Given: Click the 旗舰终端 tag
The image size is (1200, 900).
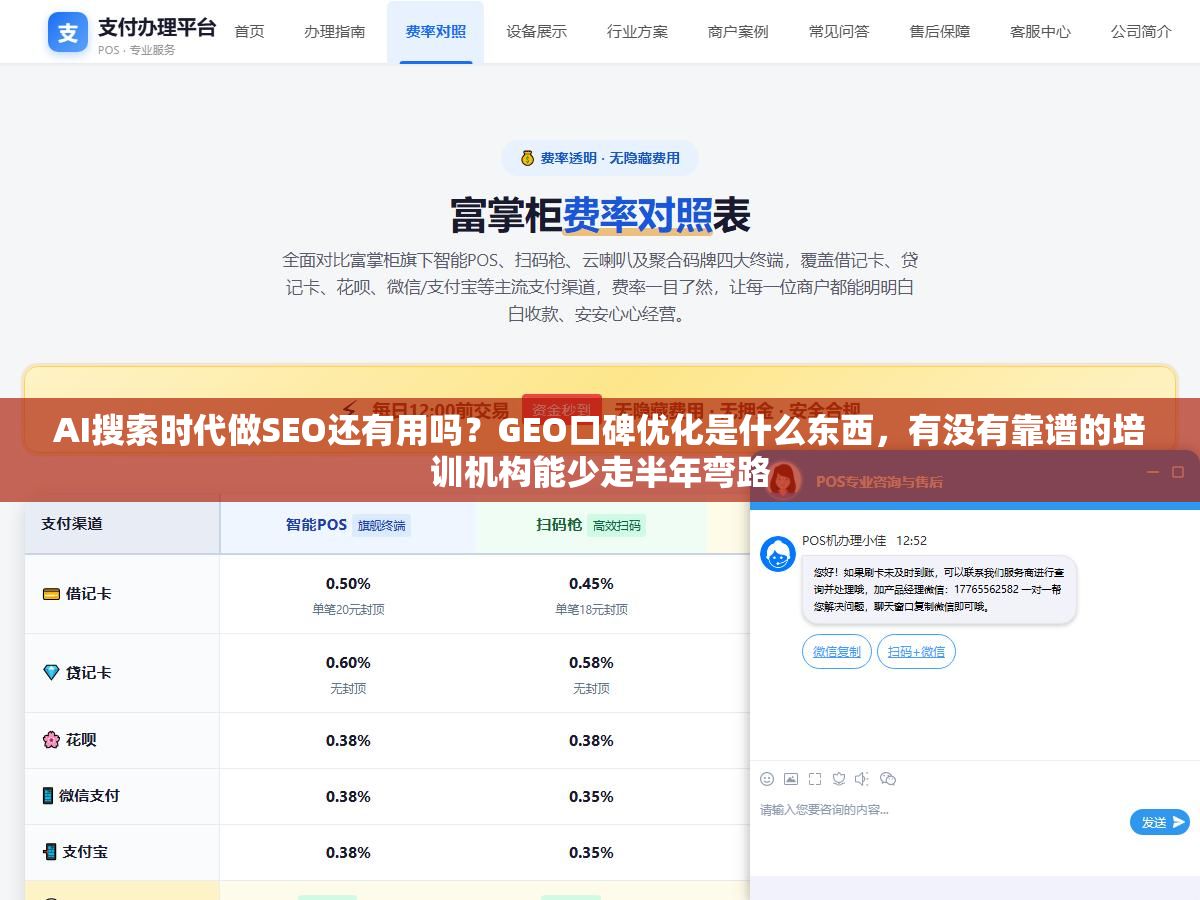Looking at the screenshot, I should pos(382,525).
